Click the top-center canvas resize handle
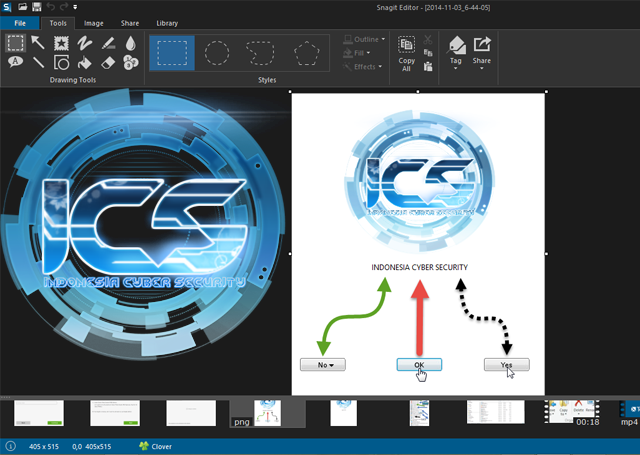The height and width of the screenshot is (455, 640). coord(418,91)
